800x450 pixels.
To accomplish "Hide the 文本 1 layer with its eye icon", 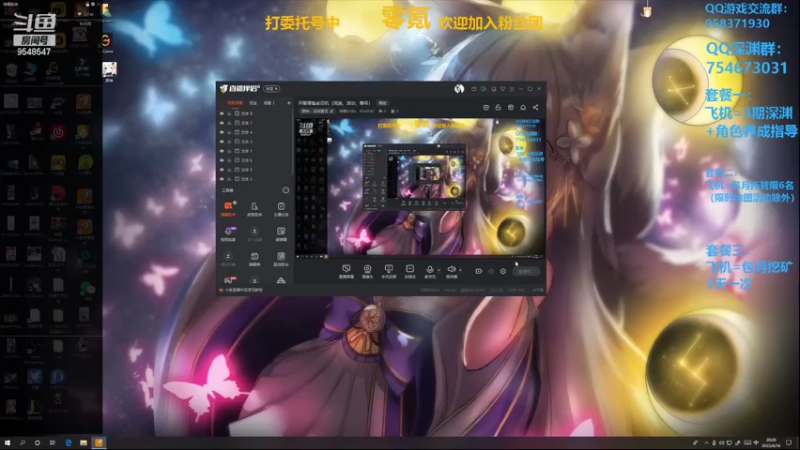I will pyautogui.click(x=221, y=151).
